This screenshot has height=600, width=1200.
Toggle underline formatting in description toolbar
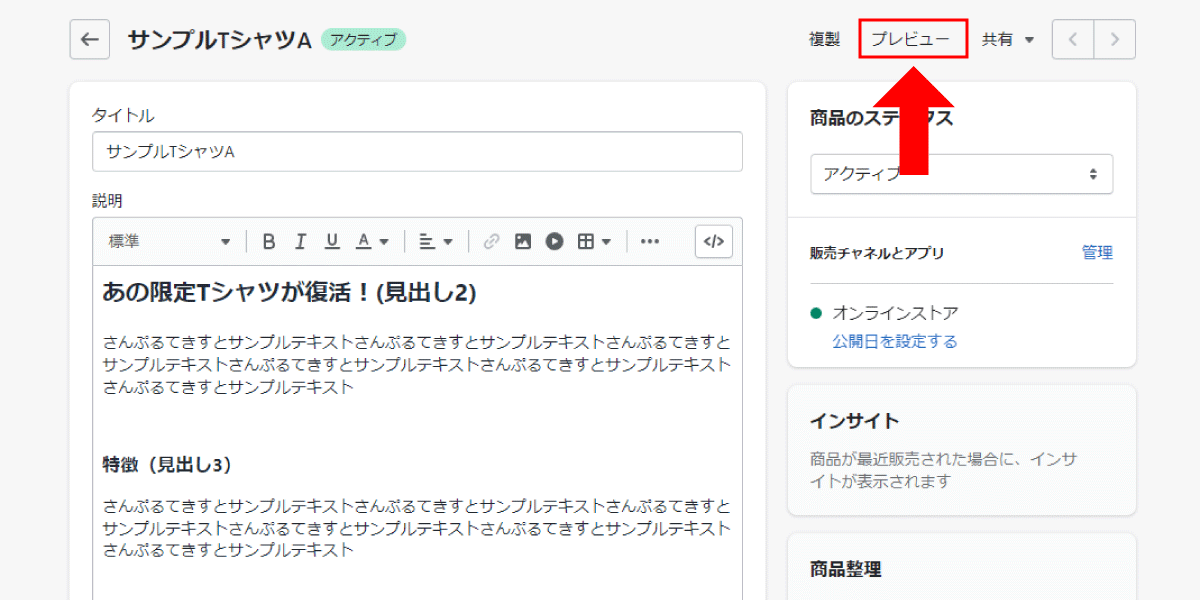[332, 241]
